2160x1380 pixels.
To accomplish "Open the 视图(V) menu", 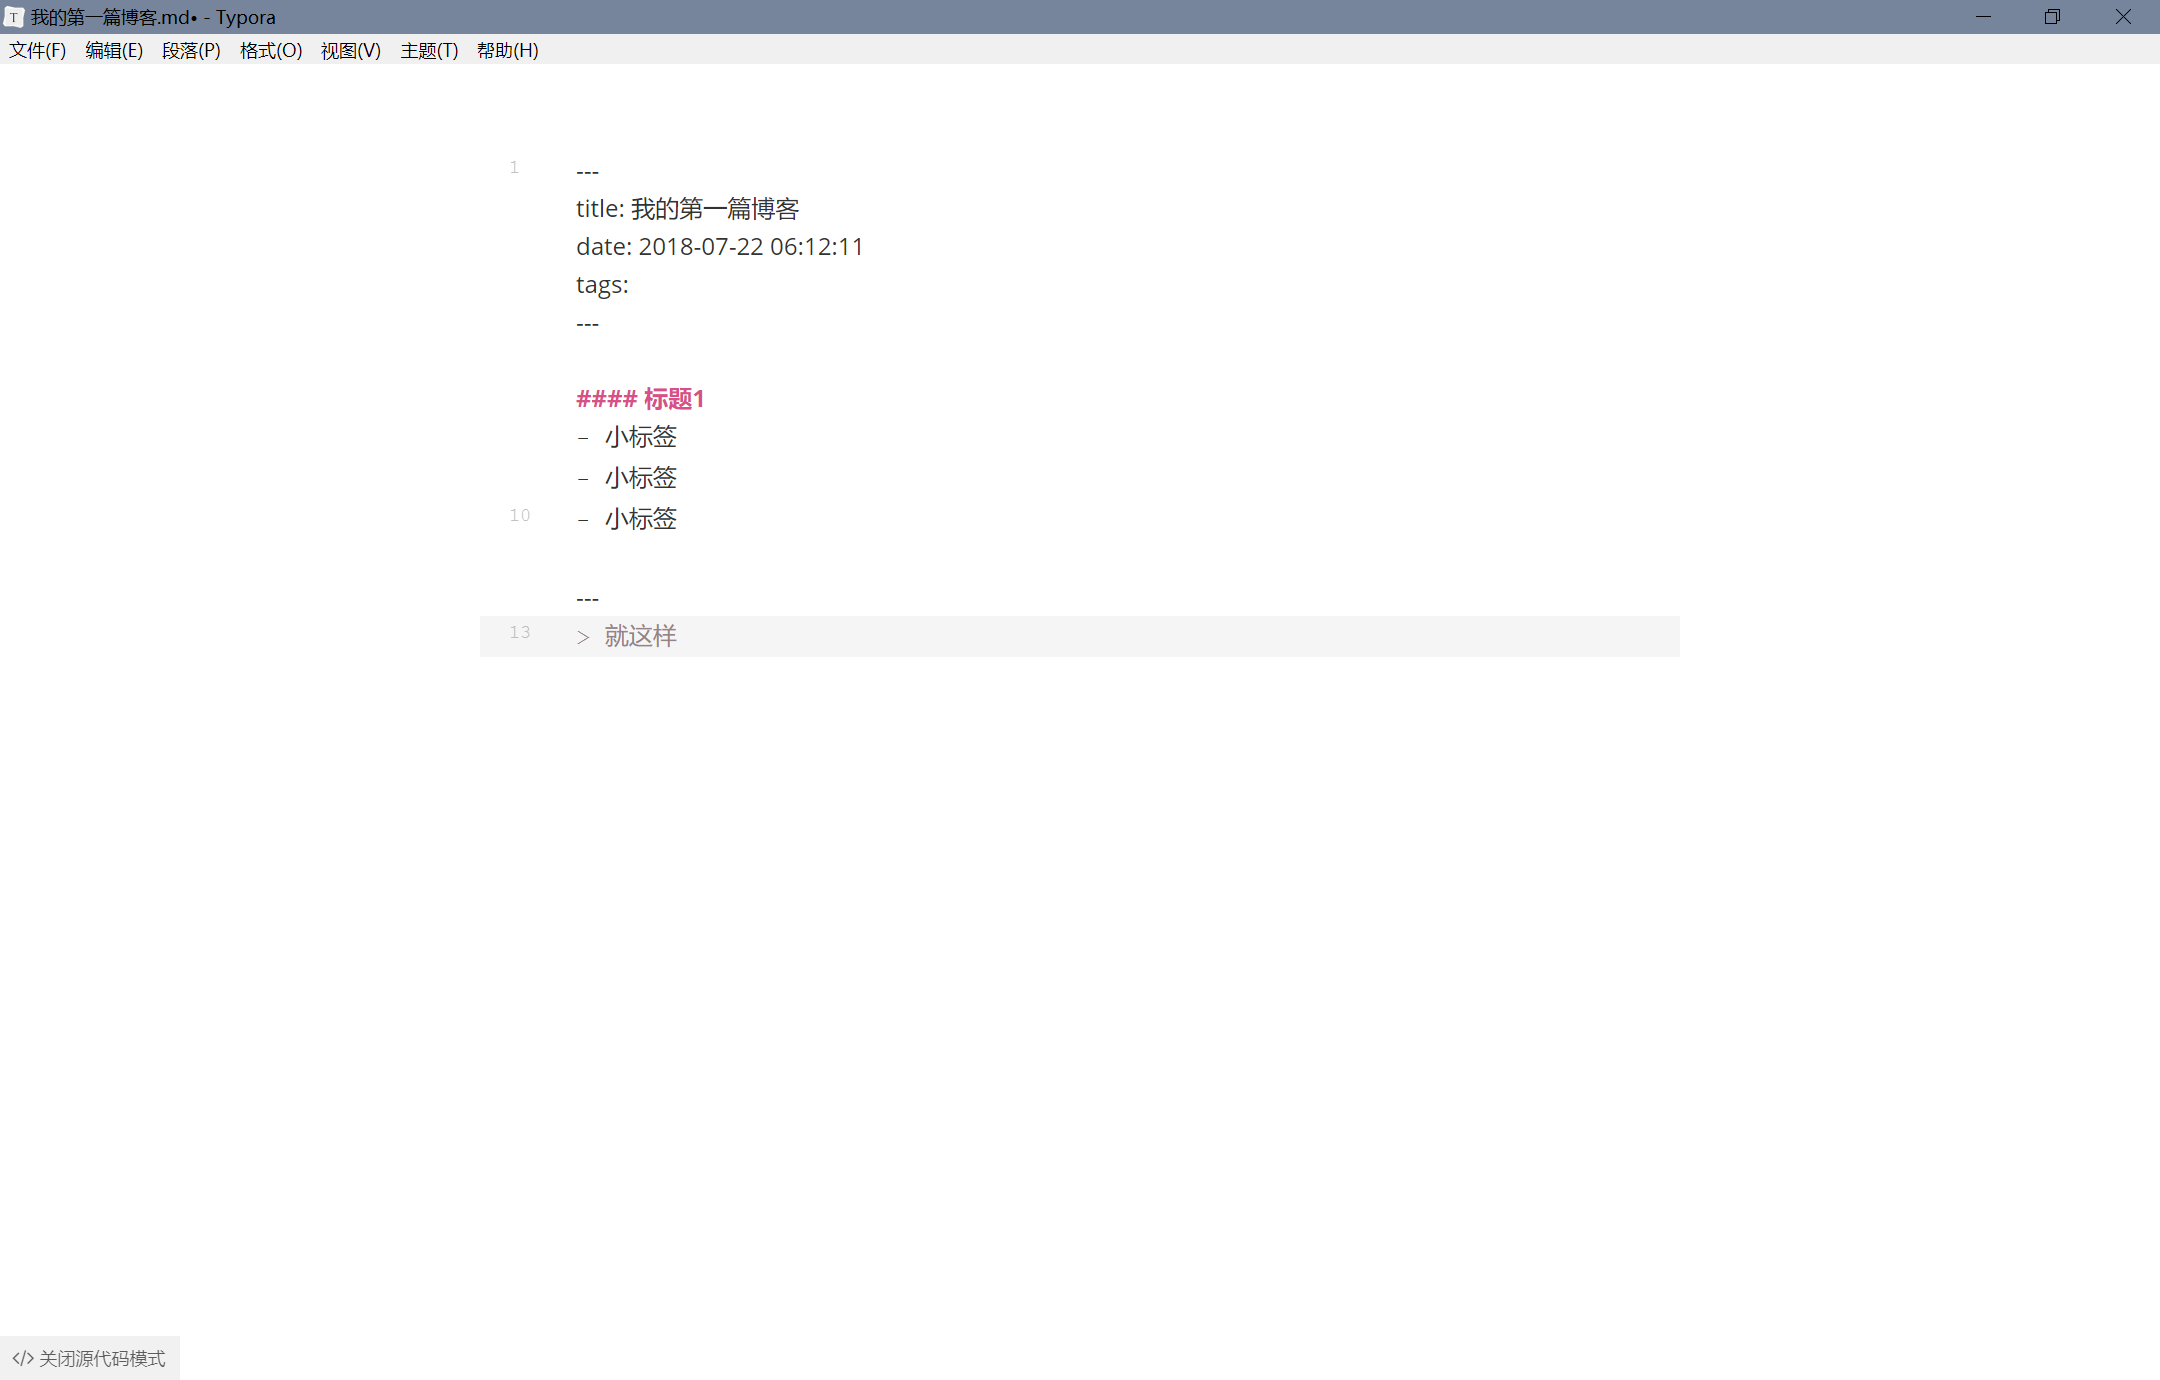I will click(x=351, y=50).
